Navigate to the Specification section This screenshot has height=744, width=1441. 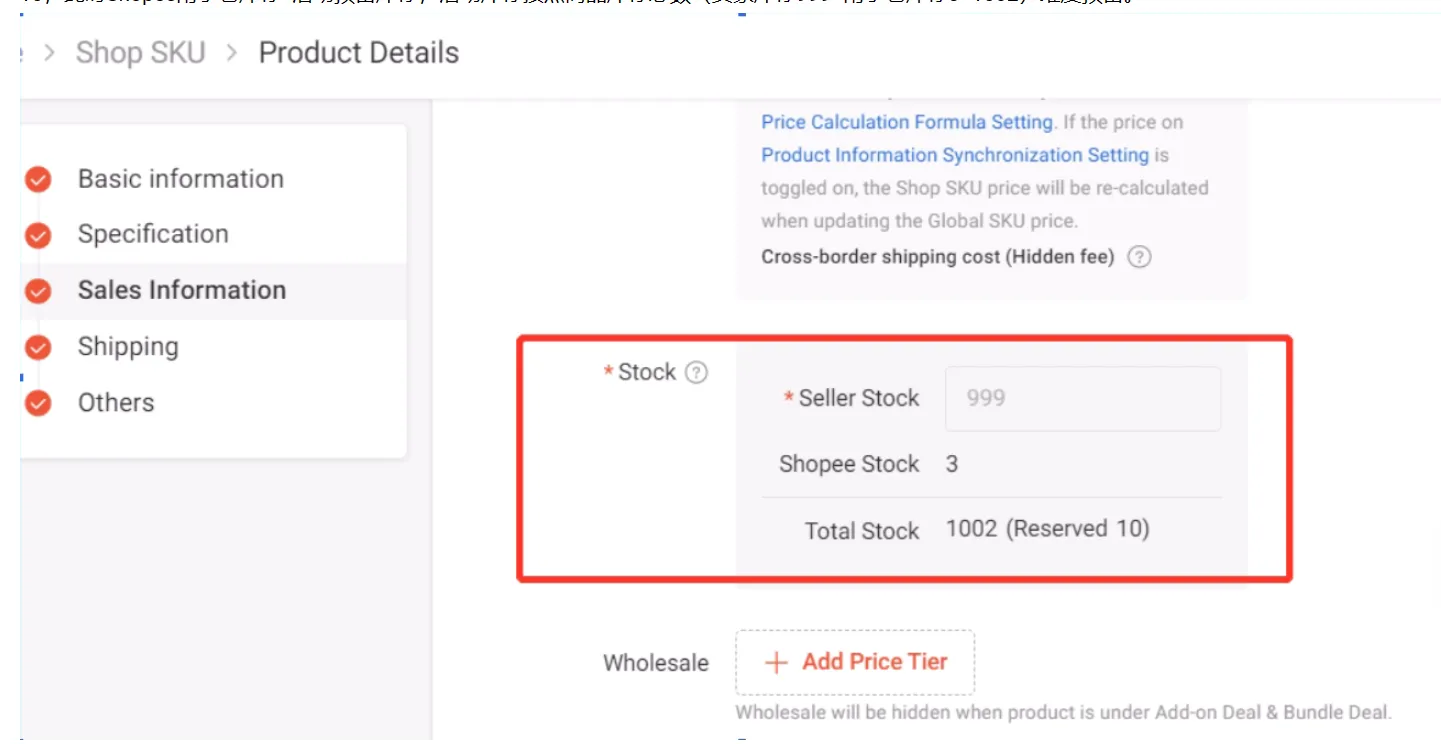point(152,234)
